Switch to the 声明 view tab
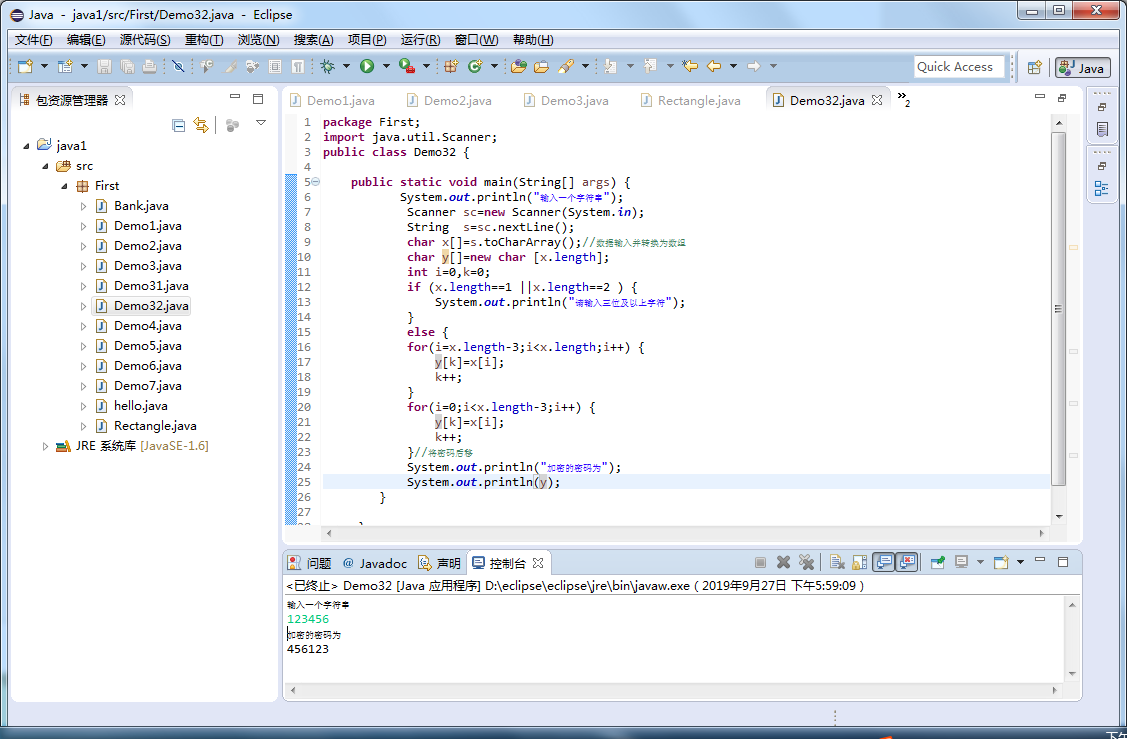The width and height of the screenshot is (1127, 739). tap(439, 563)
